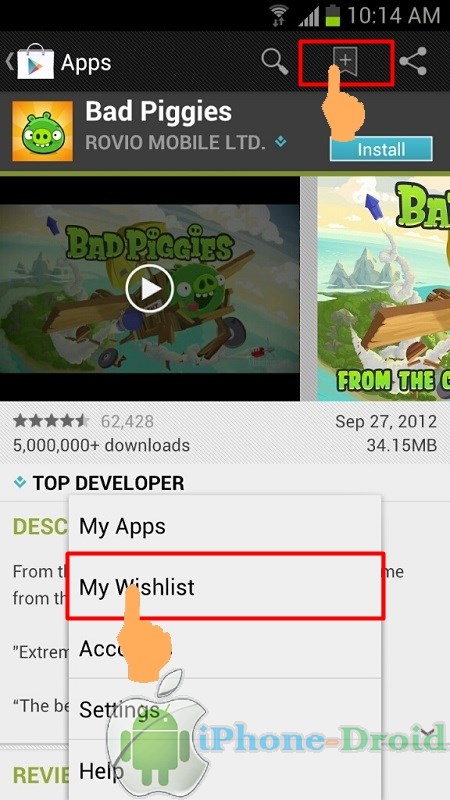Tap the top developer badge next to Rovio
Image resolution: width=450 pixels, height=800 pixels.
point(281,142)
